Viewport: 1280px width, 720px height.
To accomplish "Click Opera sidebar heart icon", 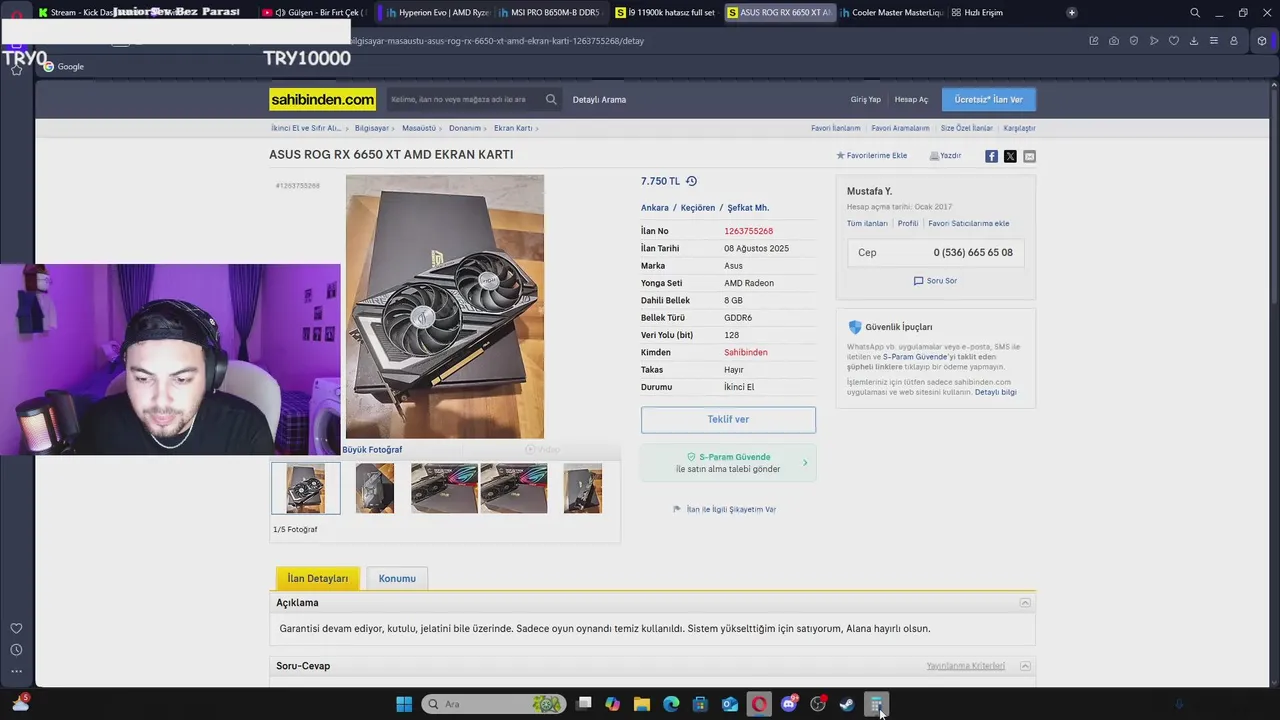I will coord(16,628).
